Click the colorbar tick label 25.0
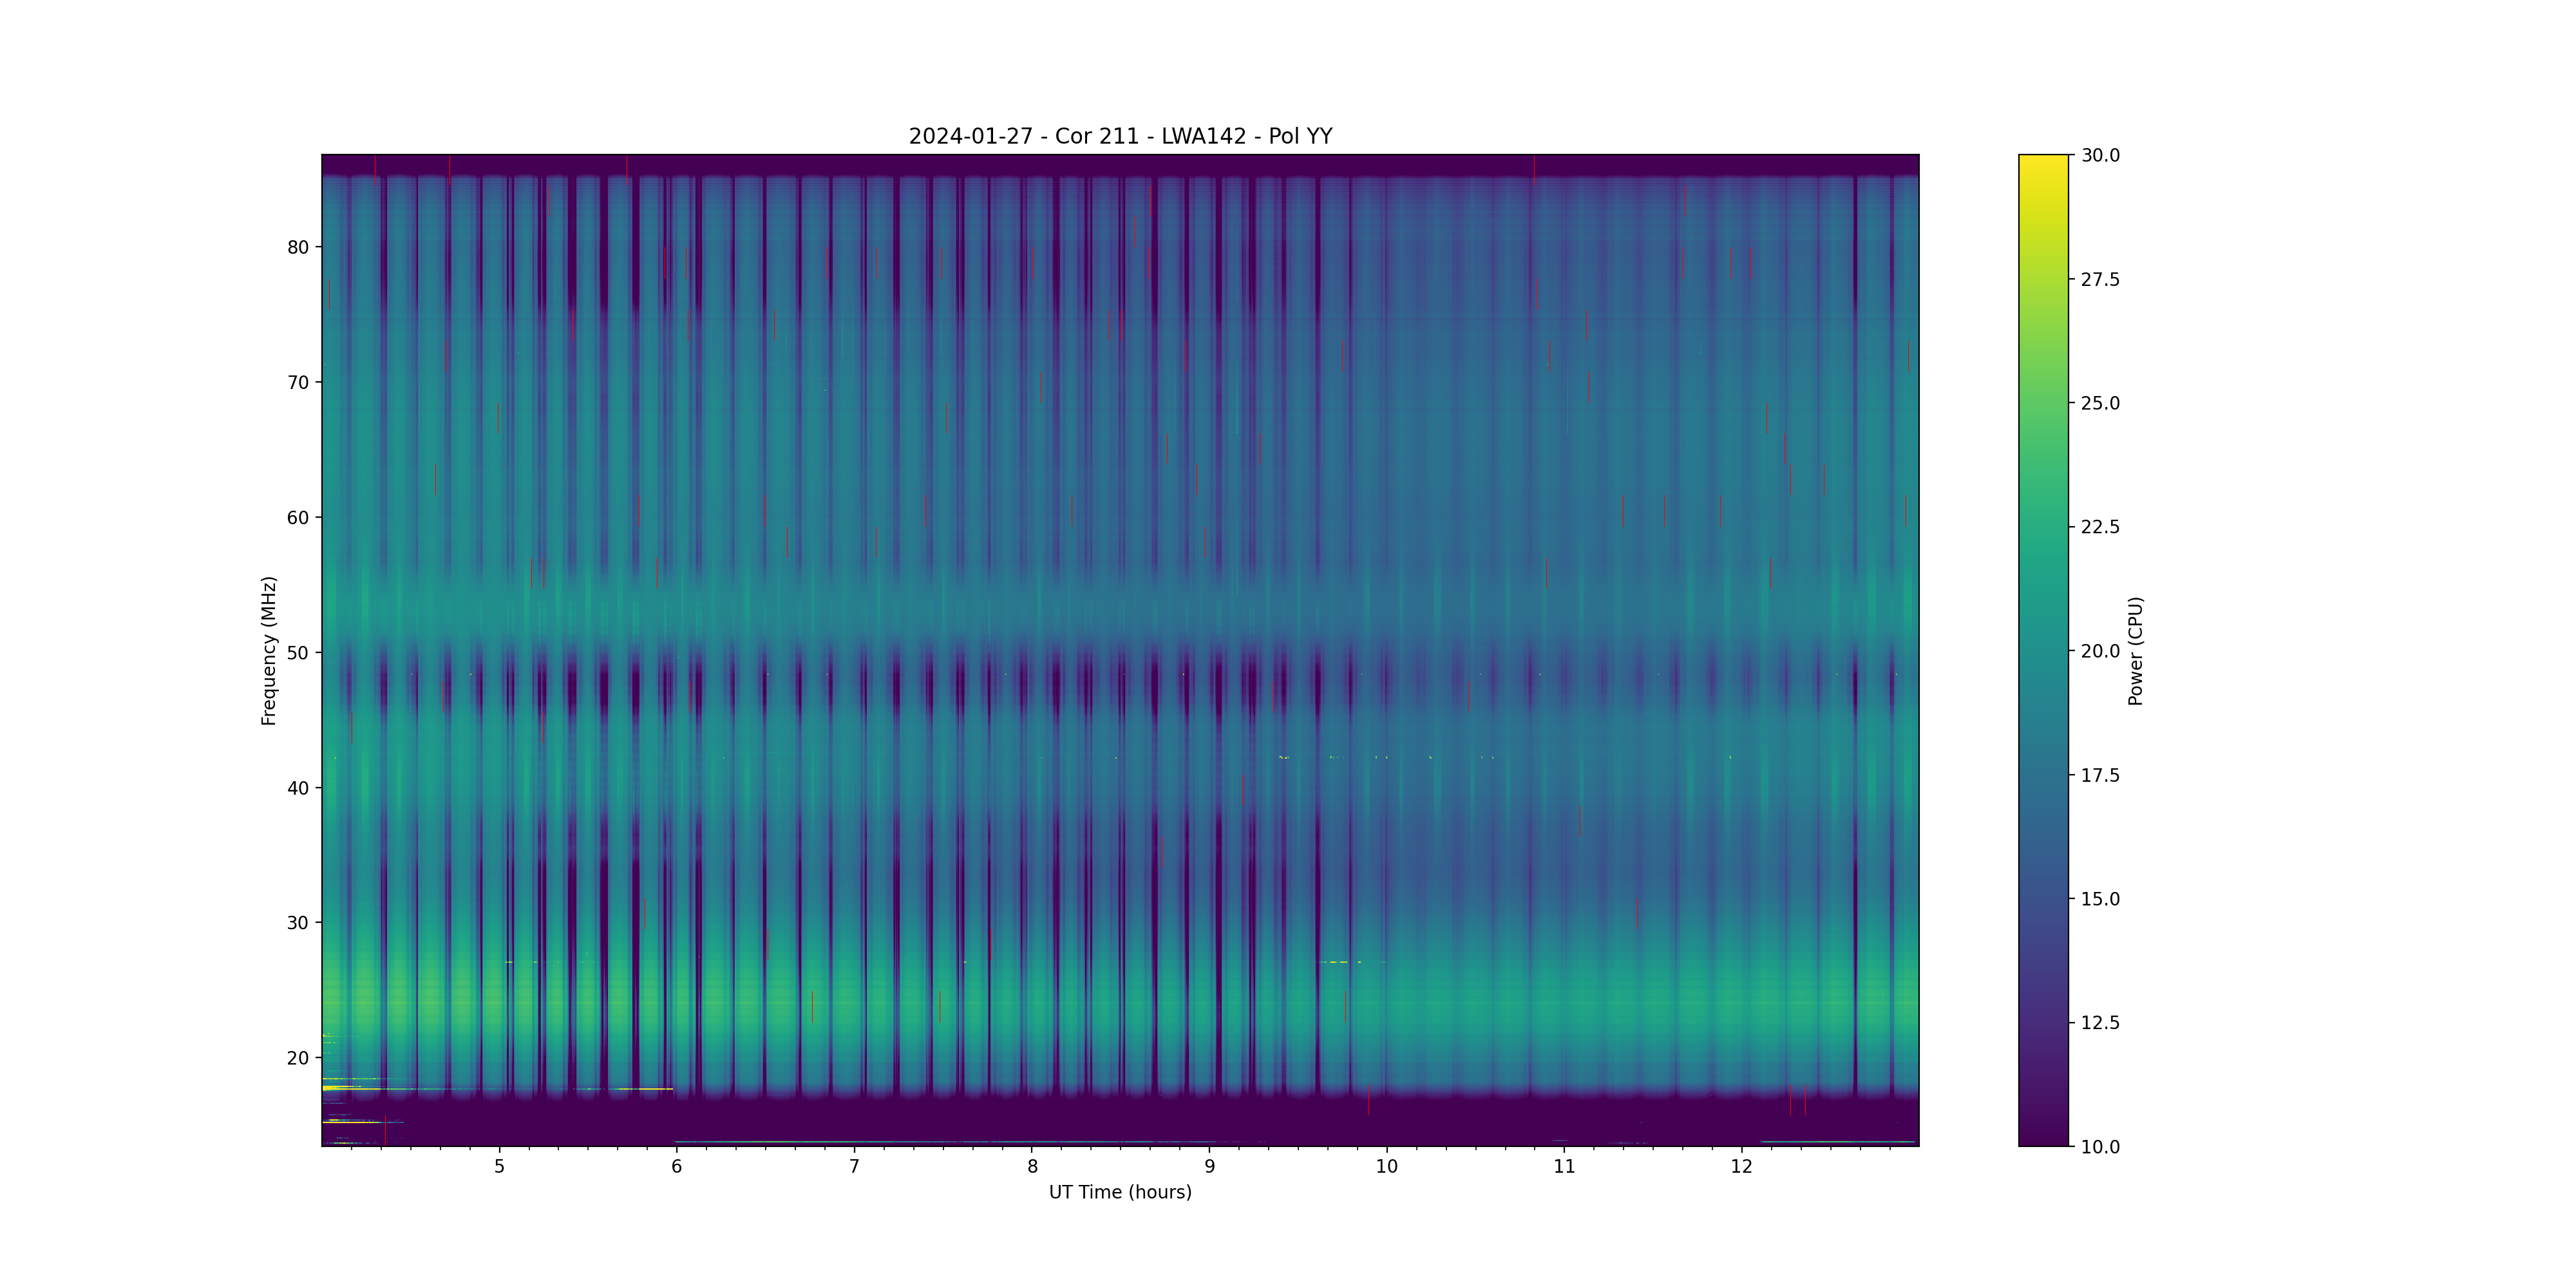Image resolution: width=2576 pixels, height=1288 pixels. (x=2100, y=403)
